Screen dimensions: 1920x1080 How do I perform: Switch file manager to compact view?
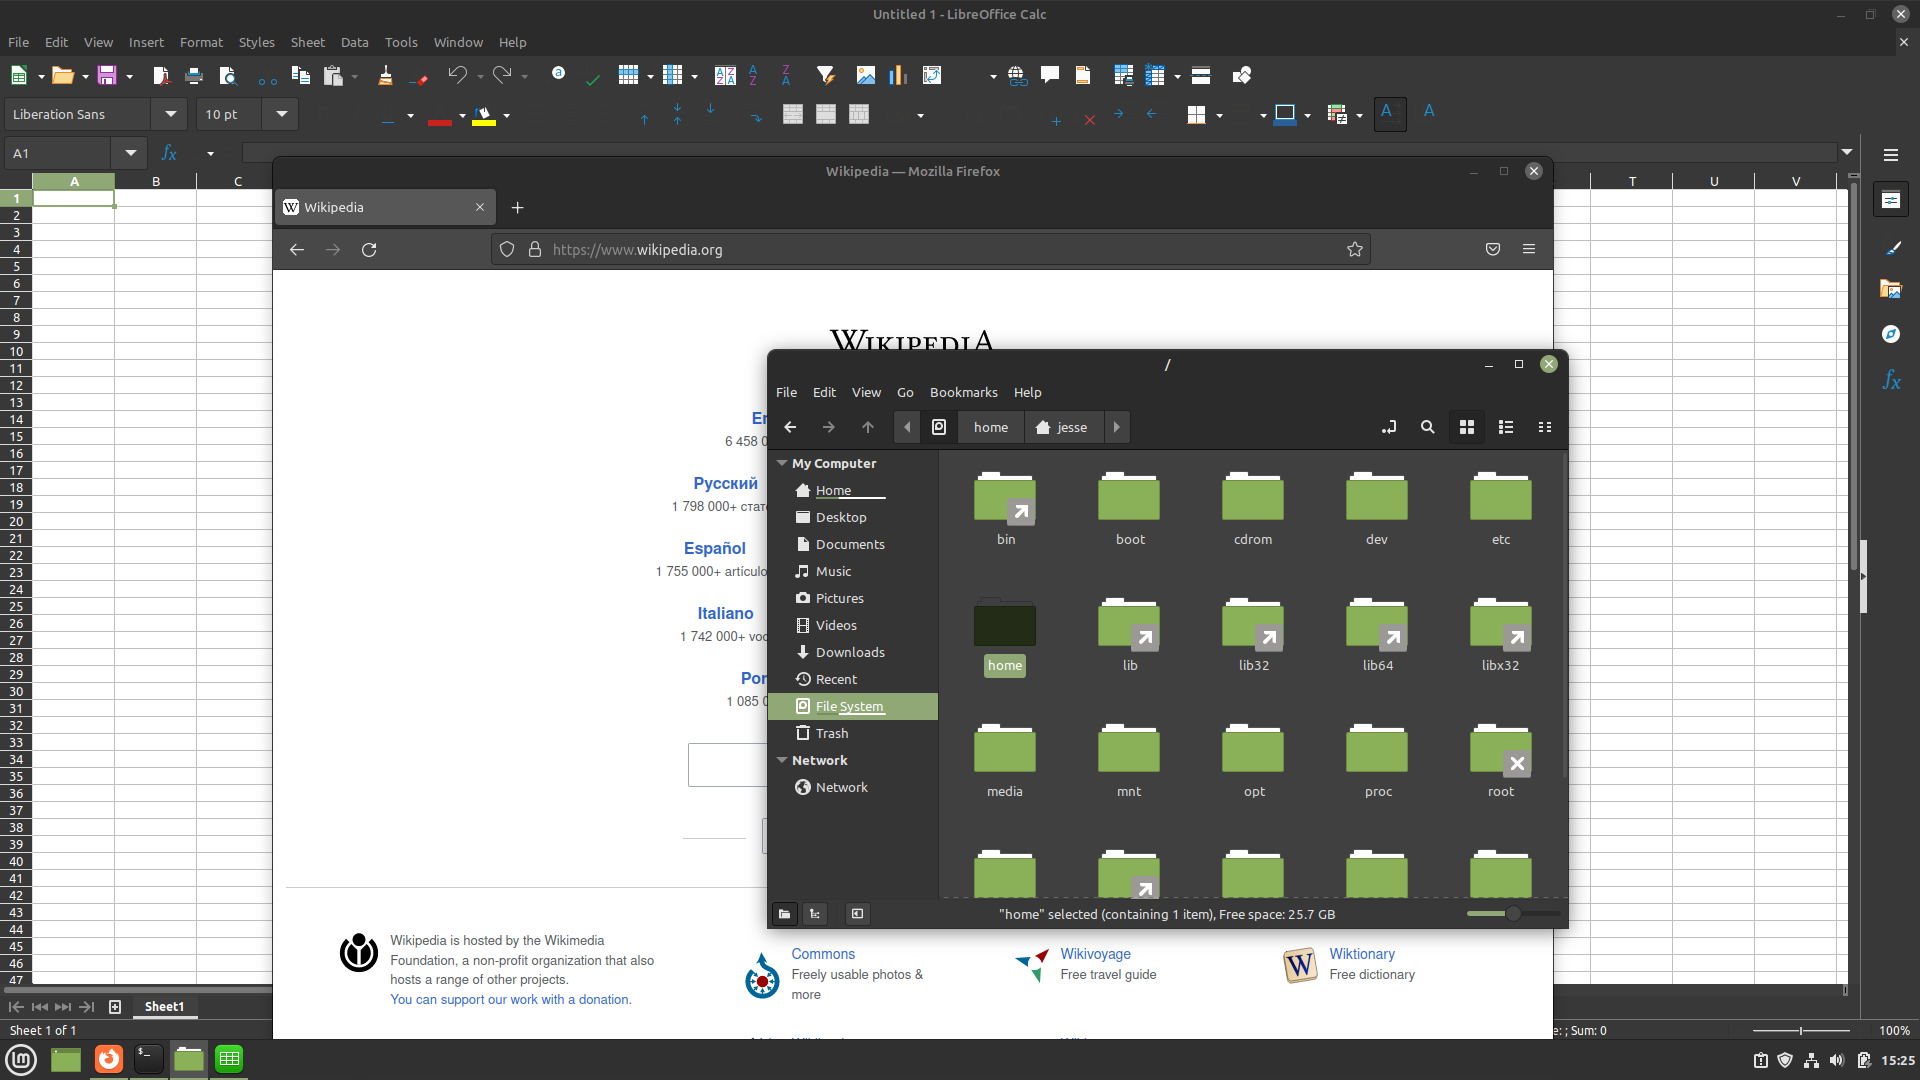pyautogui.click(x=1545, y=427)
